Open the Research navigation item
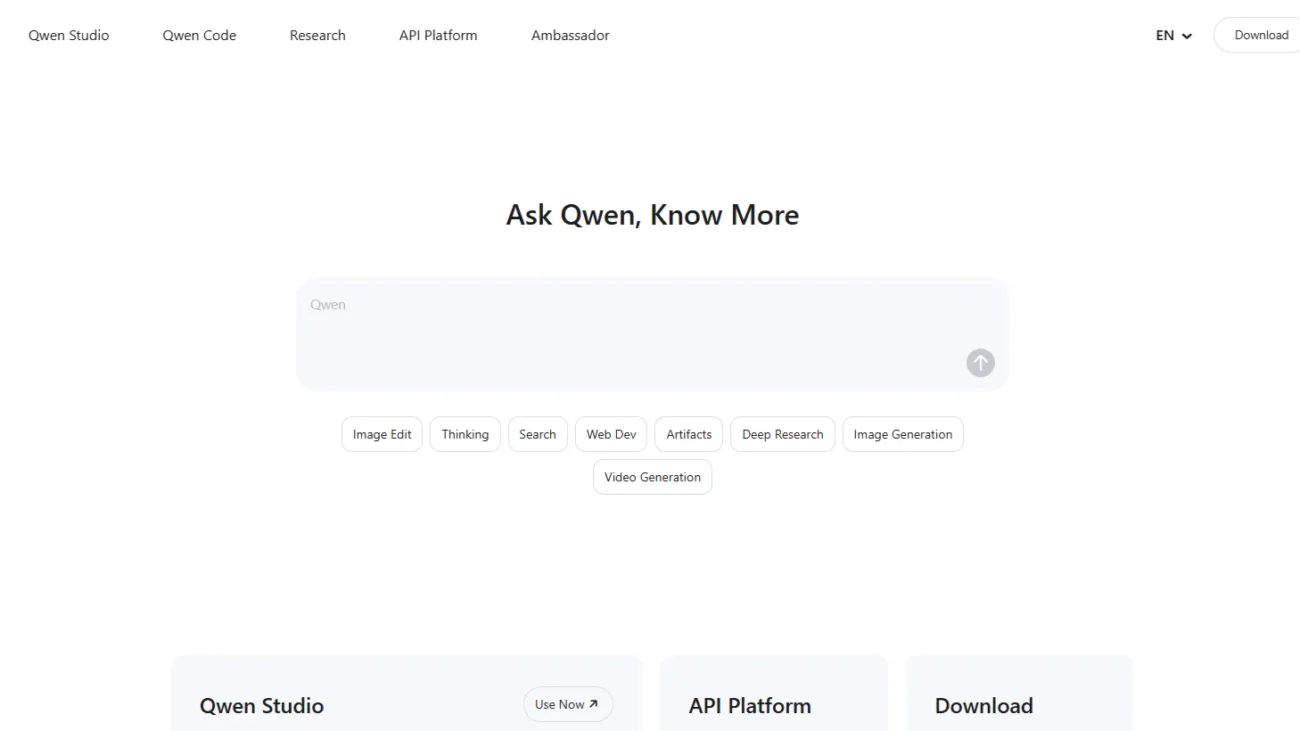 318,35
